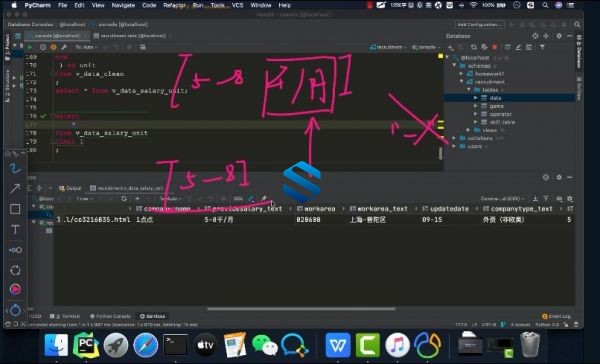Select the text T annotation tool

[x=15, y=229]
